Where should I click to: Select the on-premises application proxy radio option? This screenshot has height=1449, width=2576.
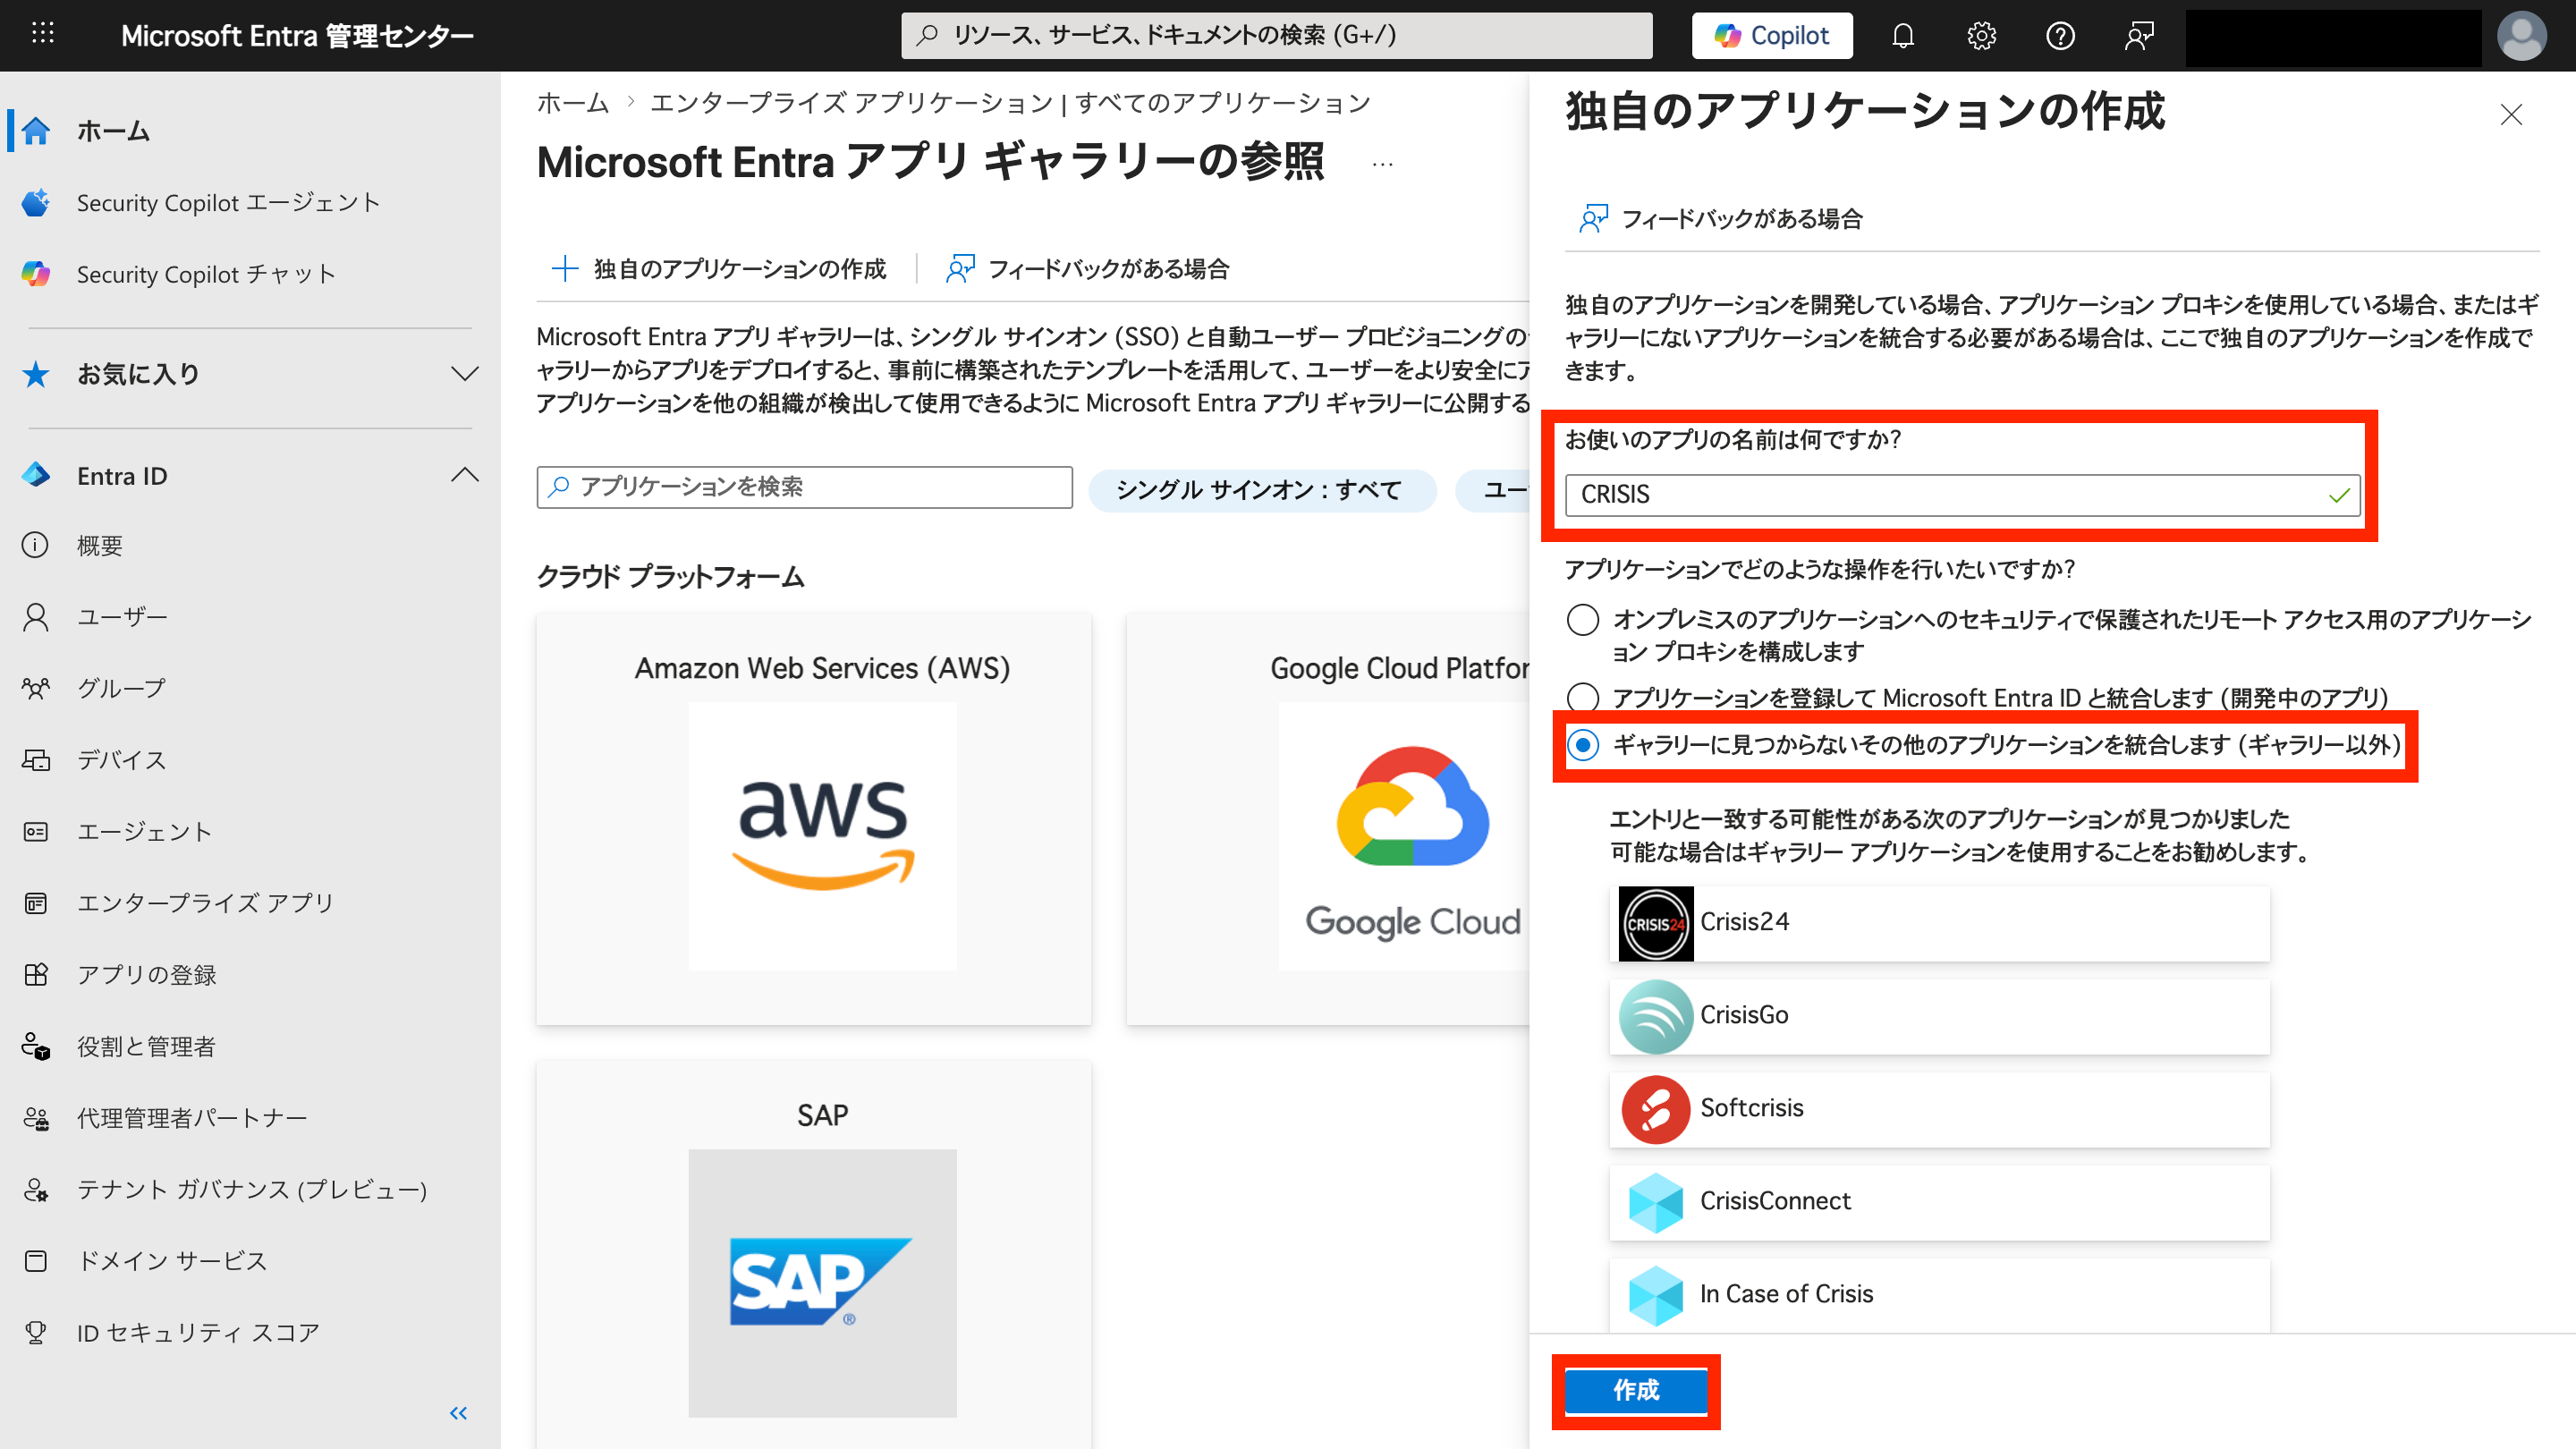click(1583, 620)
